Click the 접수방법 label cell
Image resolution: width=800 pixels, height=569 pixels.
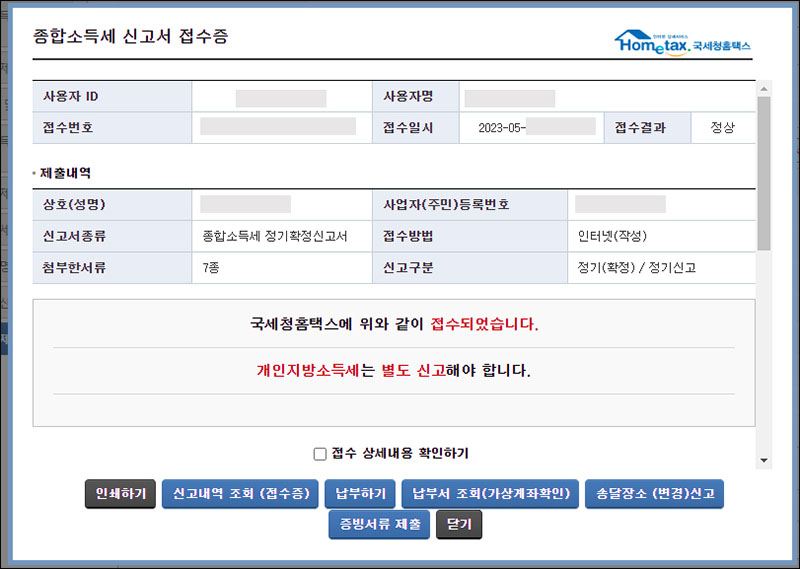tap(470, 236)
